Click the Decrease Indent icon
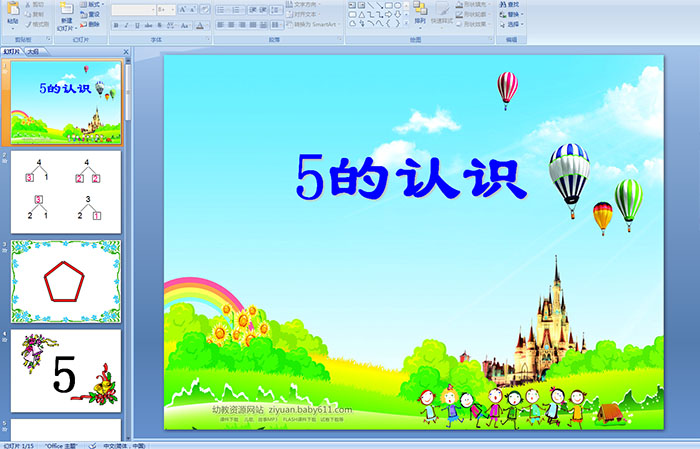700x449 pixels. tap(253, 10)
